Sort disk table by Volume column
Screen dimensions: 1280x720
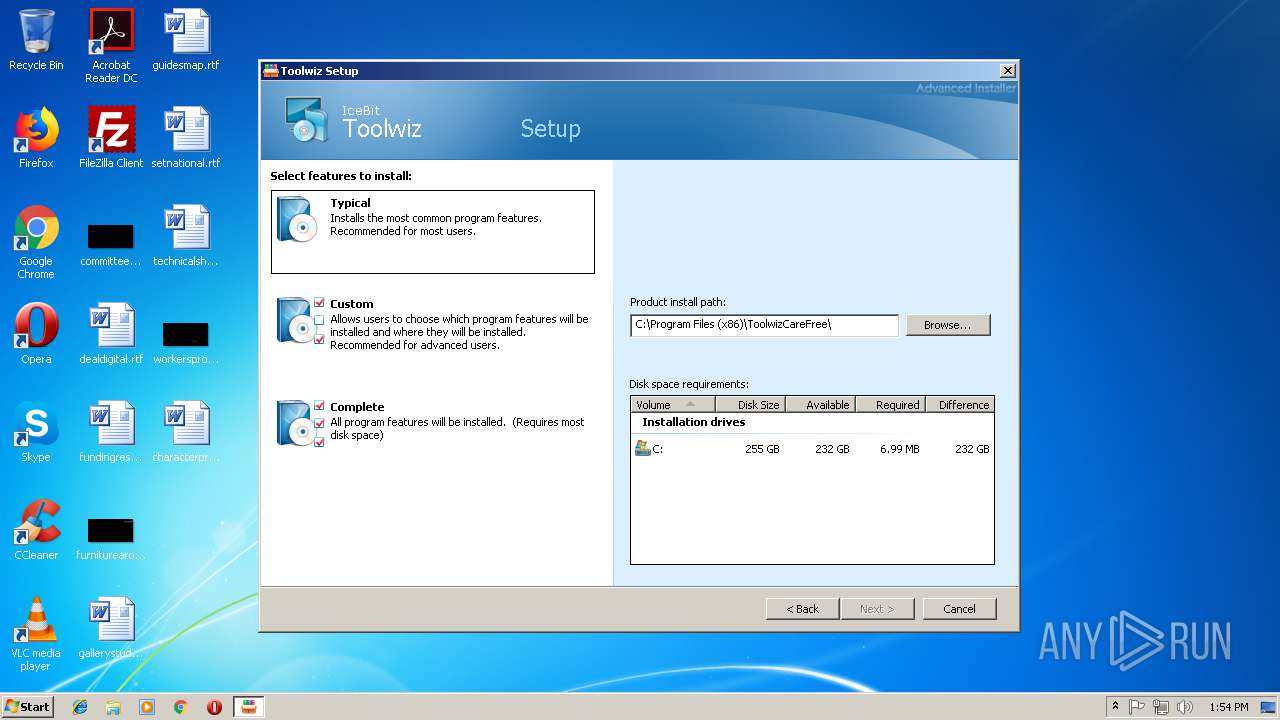(x=673, y=405)
